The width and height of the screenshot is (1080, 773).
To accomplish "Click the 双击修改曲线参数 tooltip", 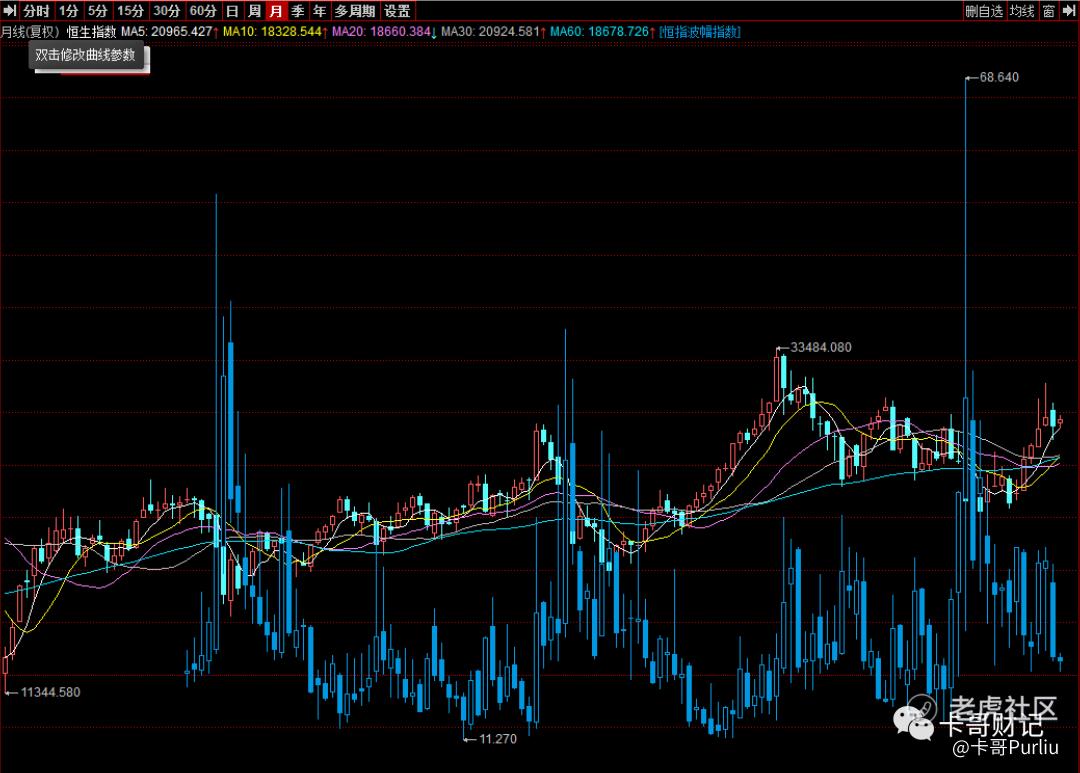I will coord(86,55).
